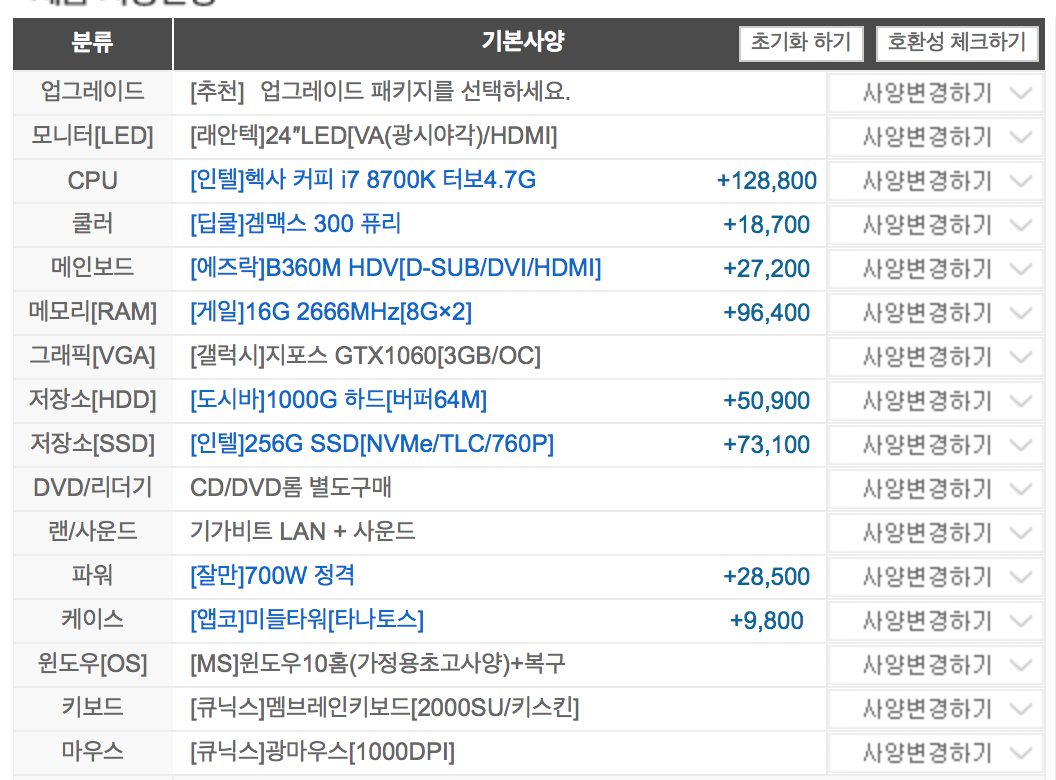Click the +9,800 case price
The width and height of the screenshot is (1056, 780).
766,621
